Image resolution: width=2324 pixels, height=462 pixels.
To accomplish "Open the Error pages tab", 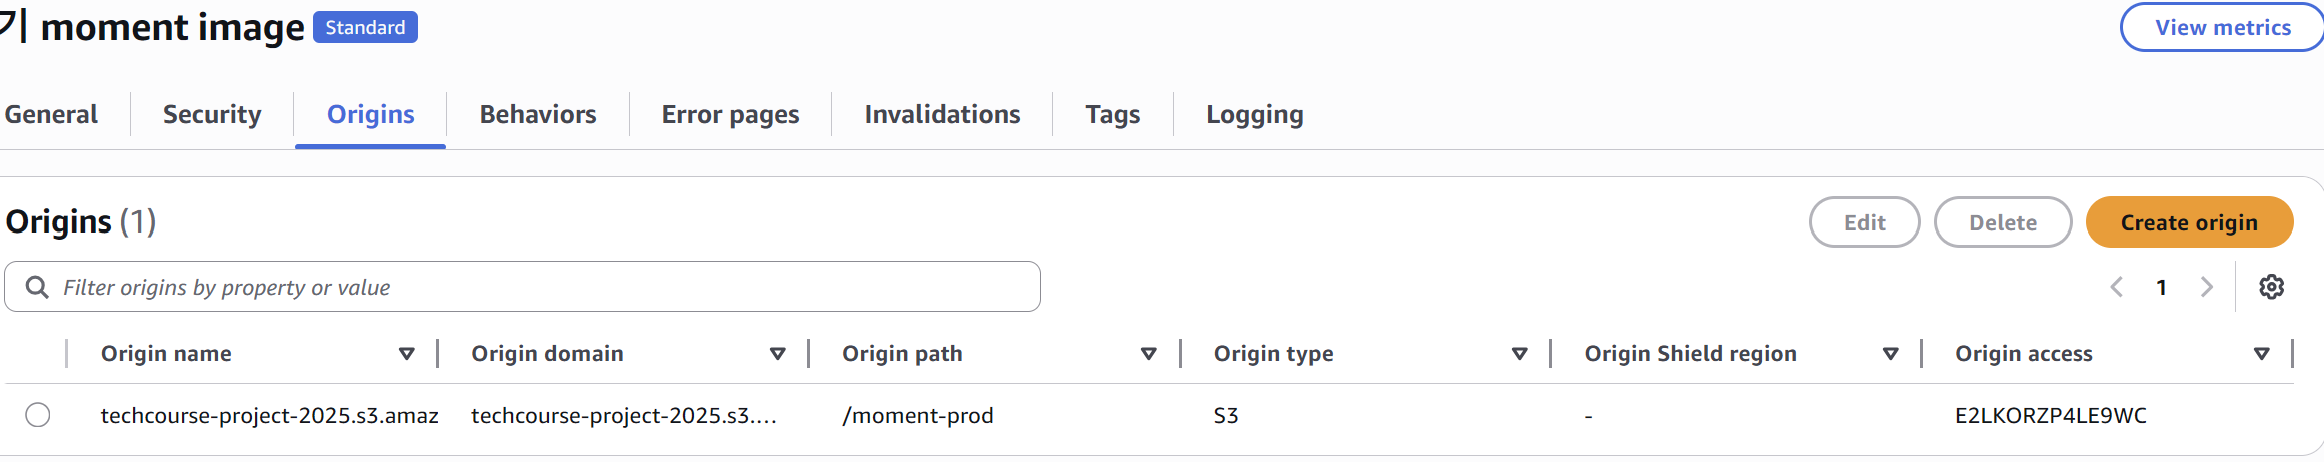I will coord(730,115).
